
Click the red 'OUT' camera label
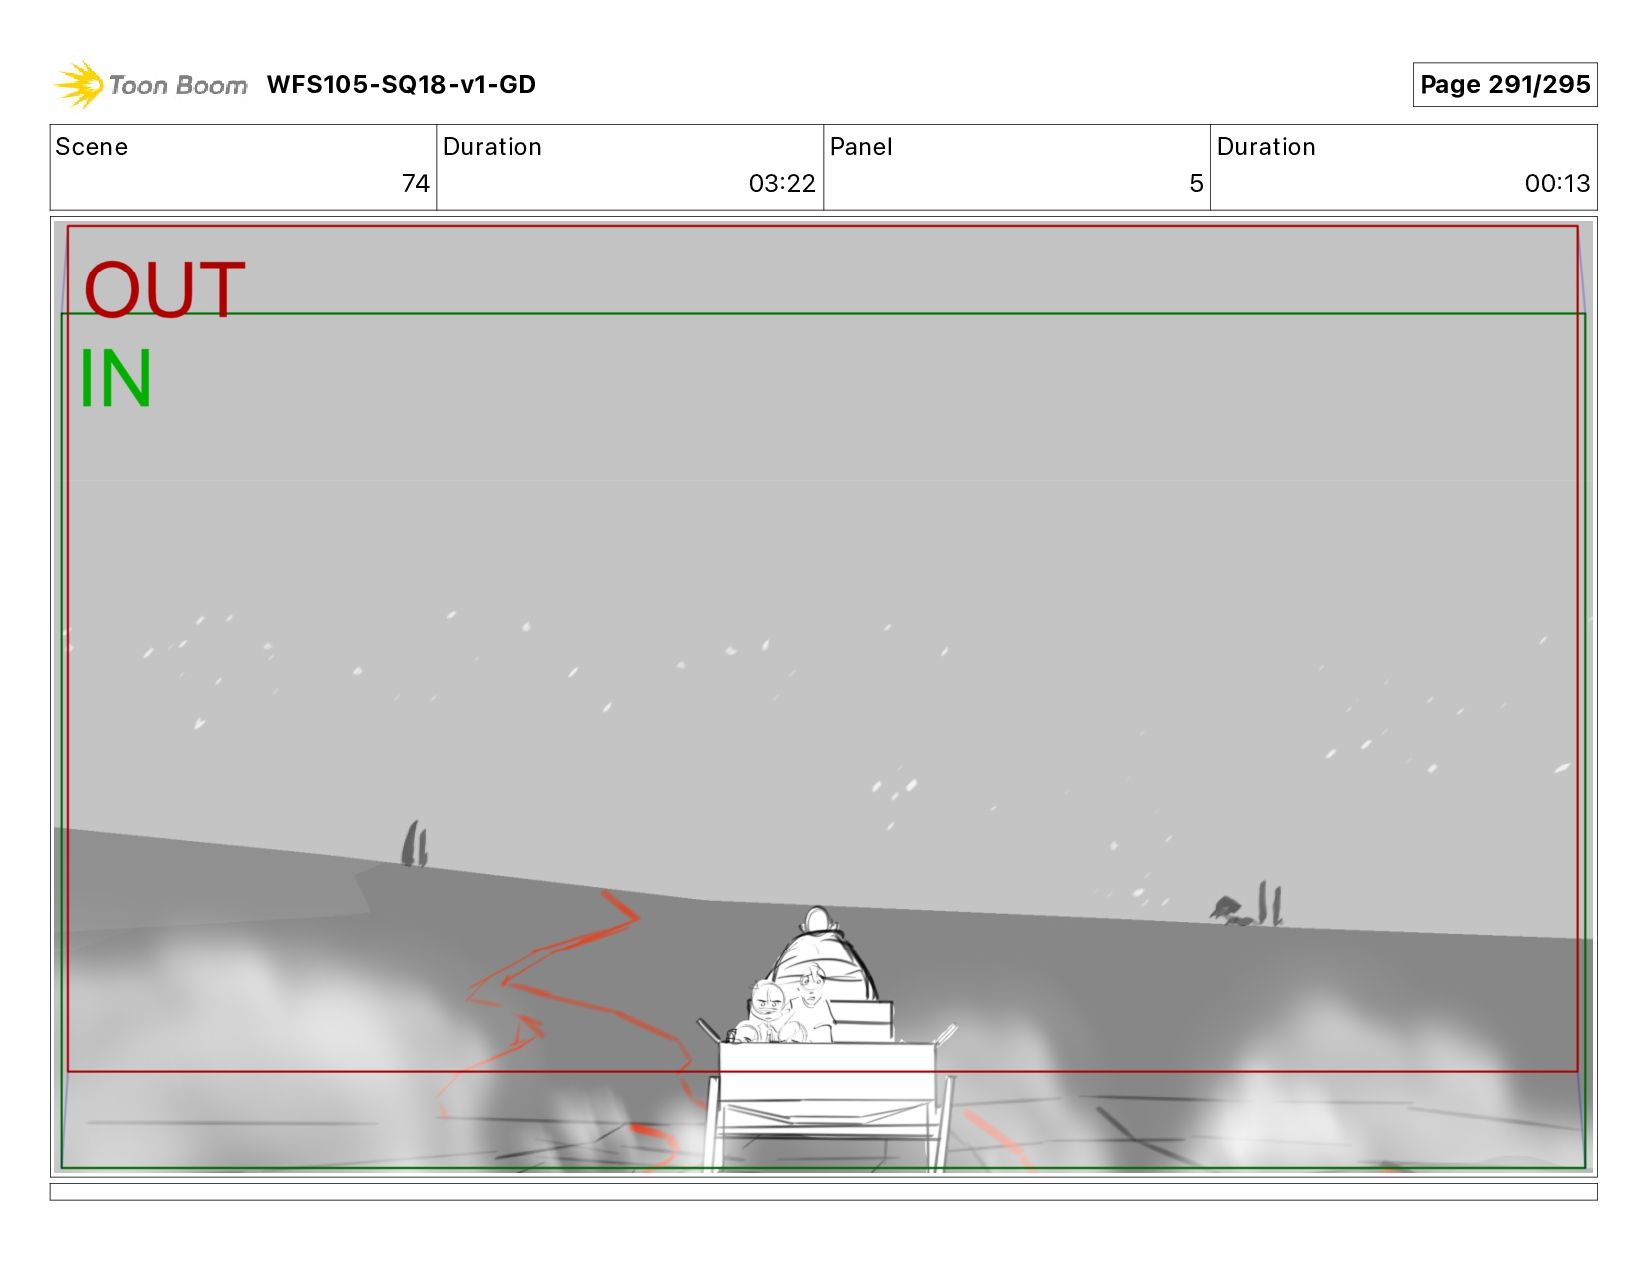coord(164,289)
